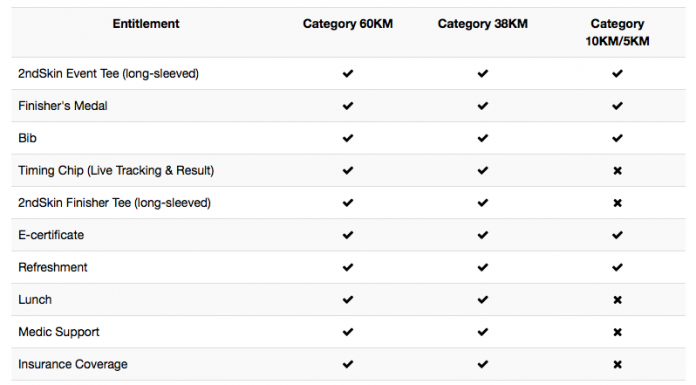The height and width of the screenshot is (385, 696).
Task: Click the Bib checkmark under Category 10KM/5KM
Action: coord(617,138)
